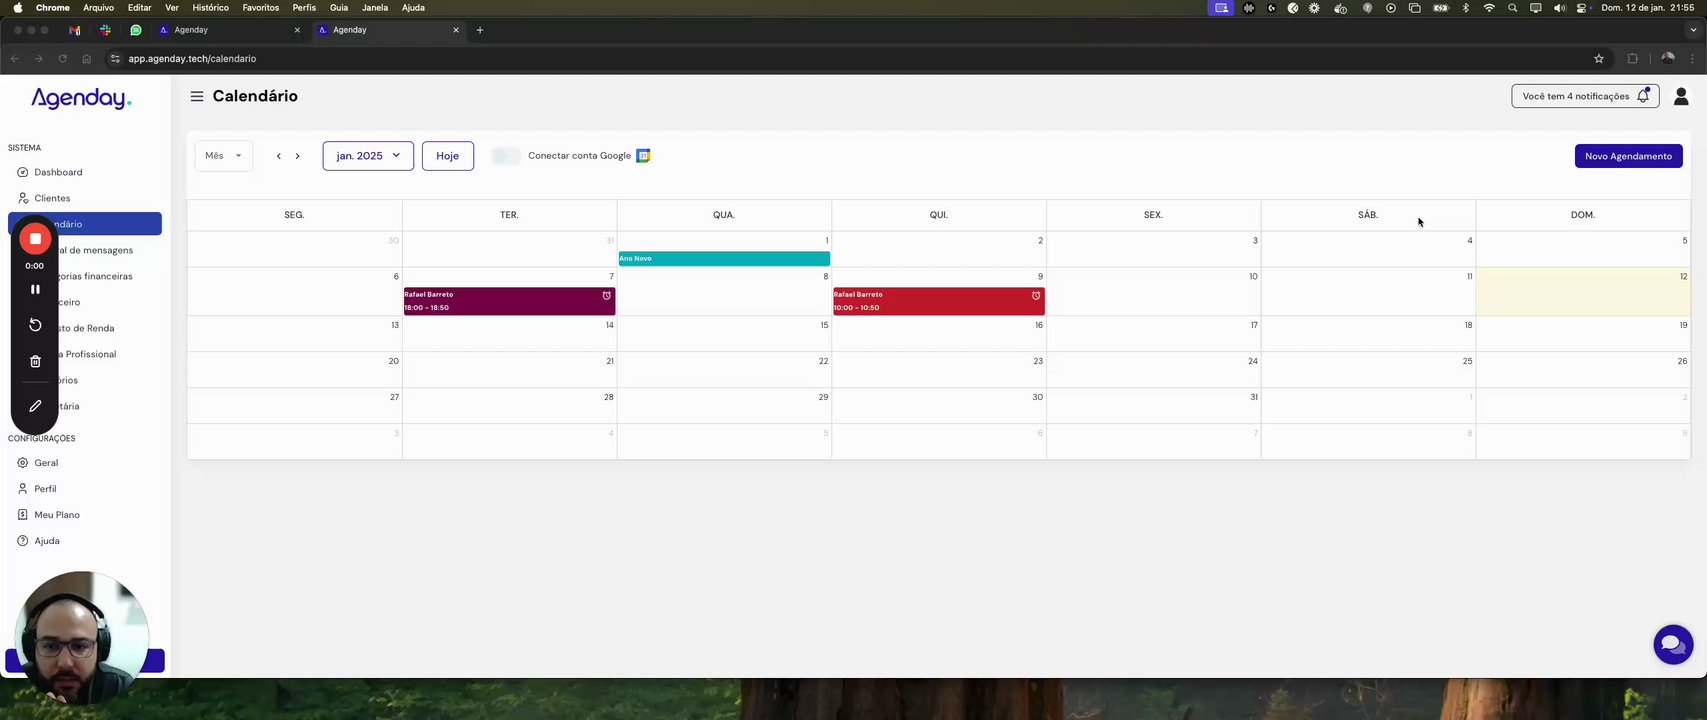This screenshot has width=1707, height=720.
Task: Restart the recording with the circular arrow icon
Action: click(35, 325)
